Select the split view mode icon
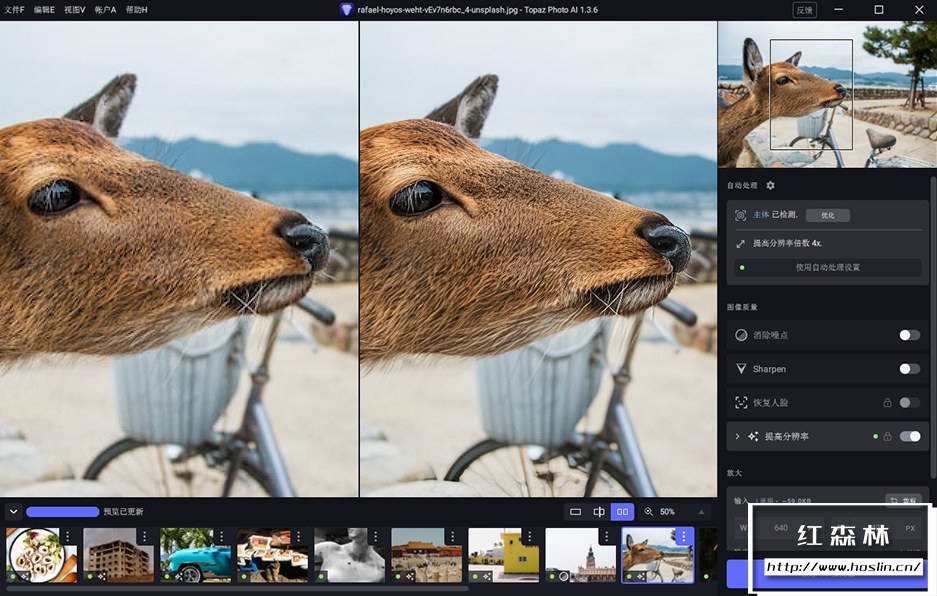Screen dimensions: 937x596 (x=599, y=512)
